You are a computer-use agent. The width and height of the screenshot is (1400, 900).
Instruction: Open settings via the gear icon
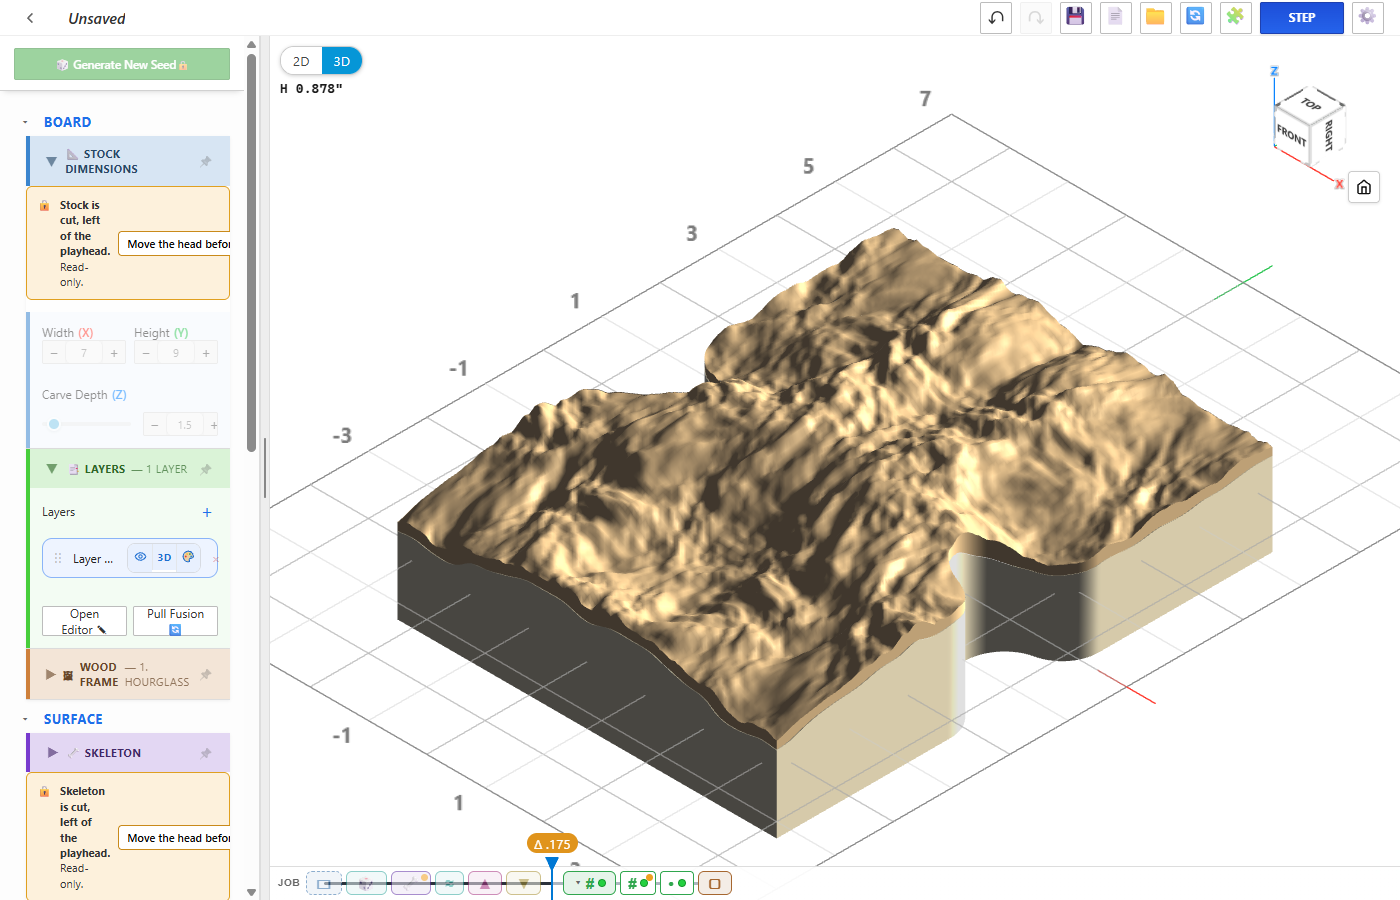click(x=1367, y=18)
